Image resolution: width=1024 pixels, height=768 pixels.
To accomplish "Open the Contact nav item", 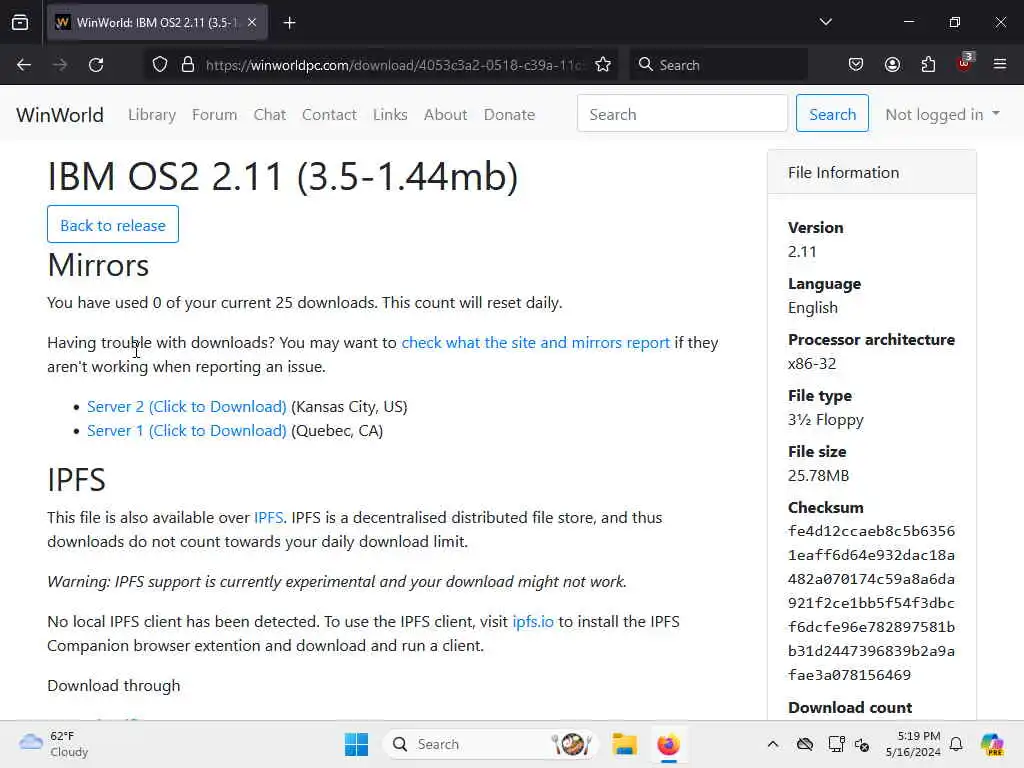I will coord(329,114).
